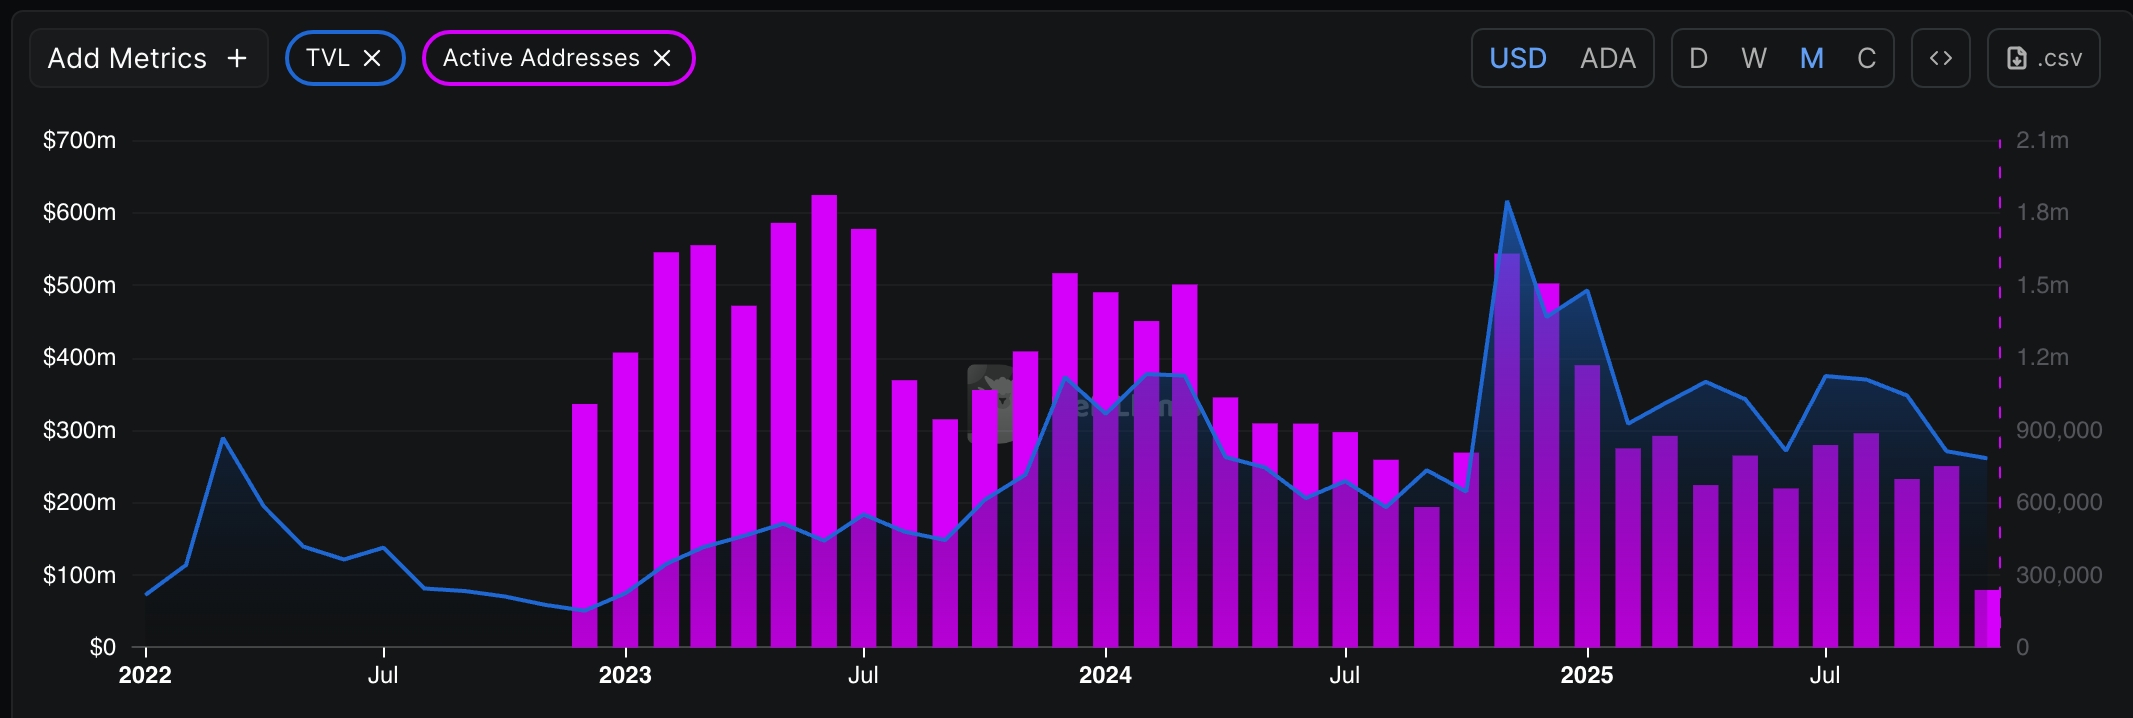This screenshot has height=718, width=2133.
Task: Click the 2023 label on the x-axis
Action: pyautogui.click(x=625, y=675)
